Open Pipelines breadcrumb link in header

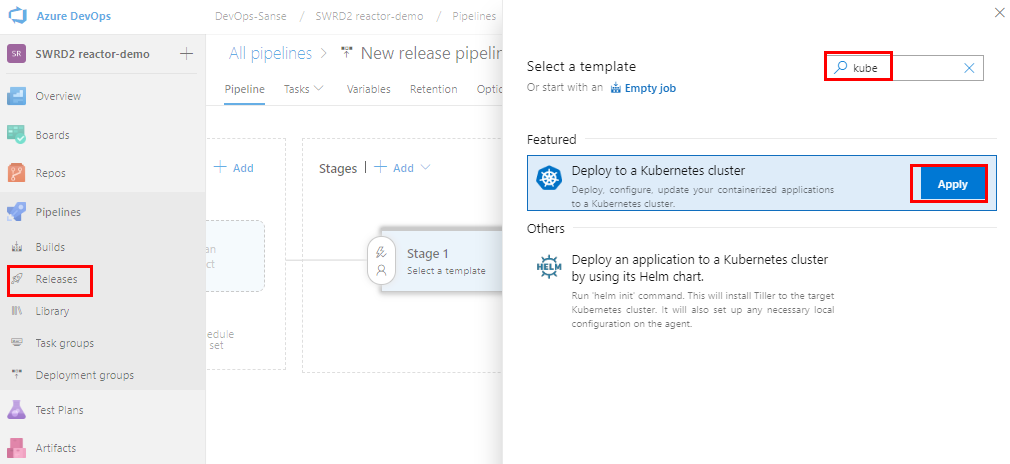click(474, 16)
